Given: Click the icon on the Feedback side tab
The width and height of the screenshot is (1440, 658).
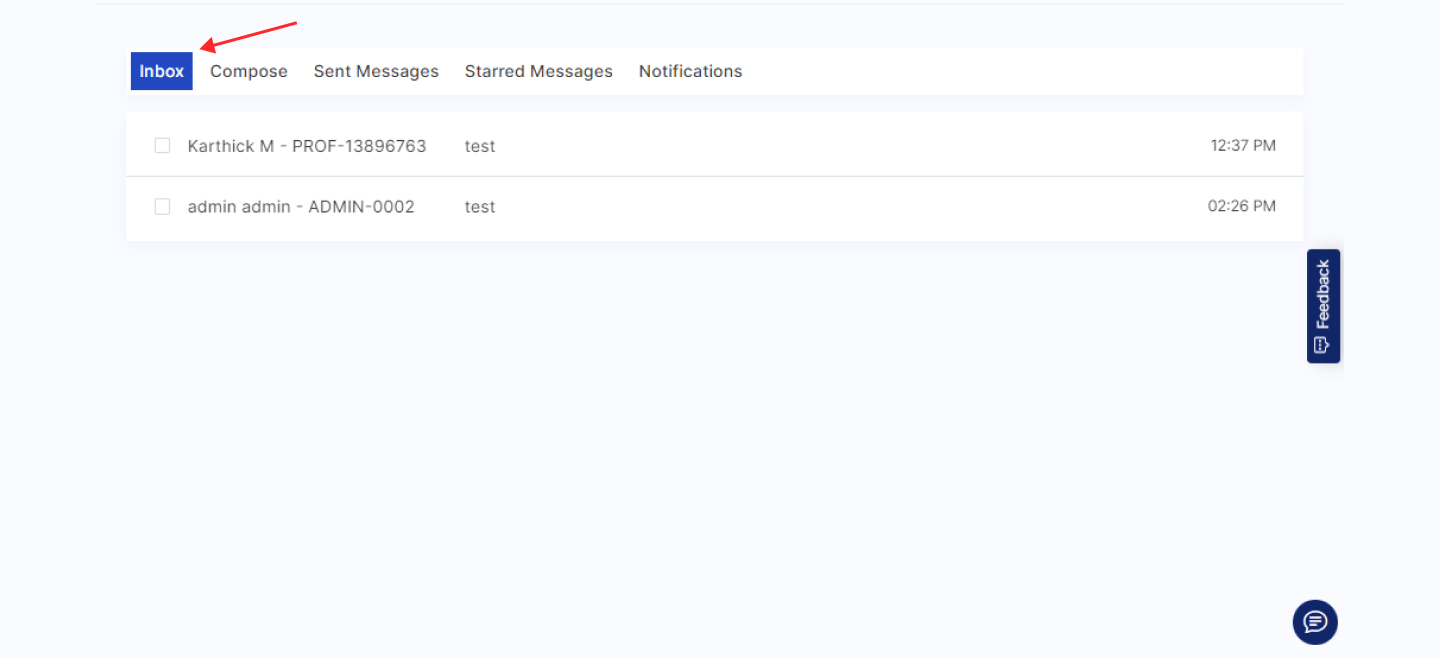Looking at the screenshot, I should click(1322, 345).
